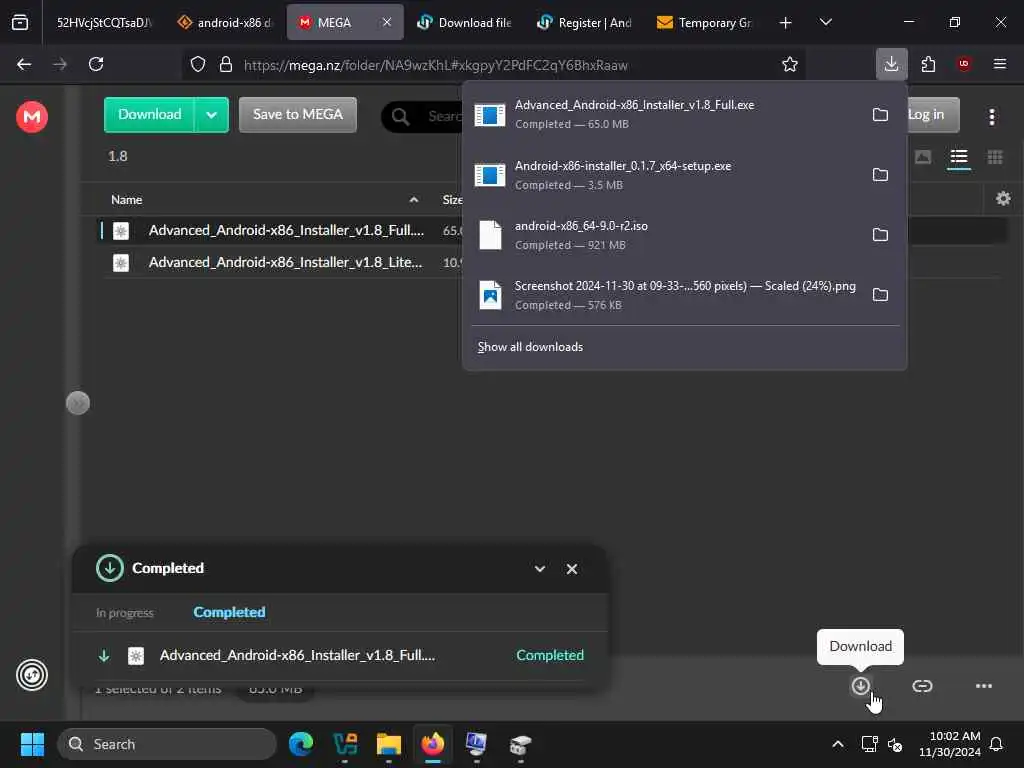Open the MEGA logo home icon
Viewport: 1024px width, 768px height.
[31, 117]
